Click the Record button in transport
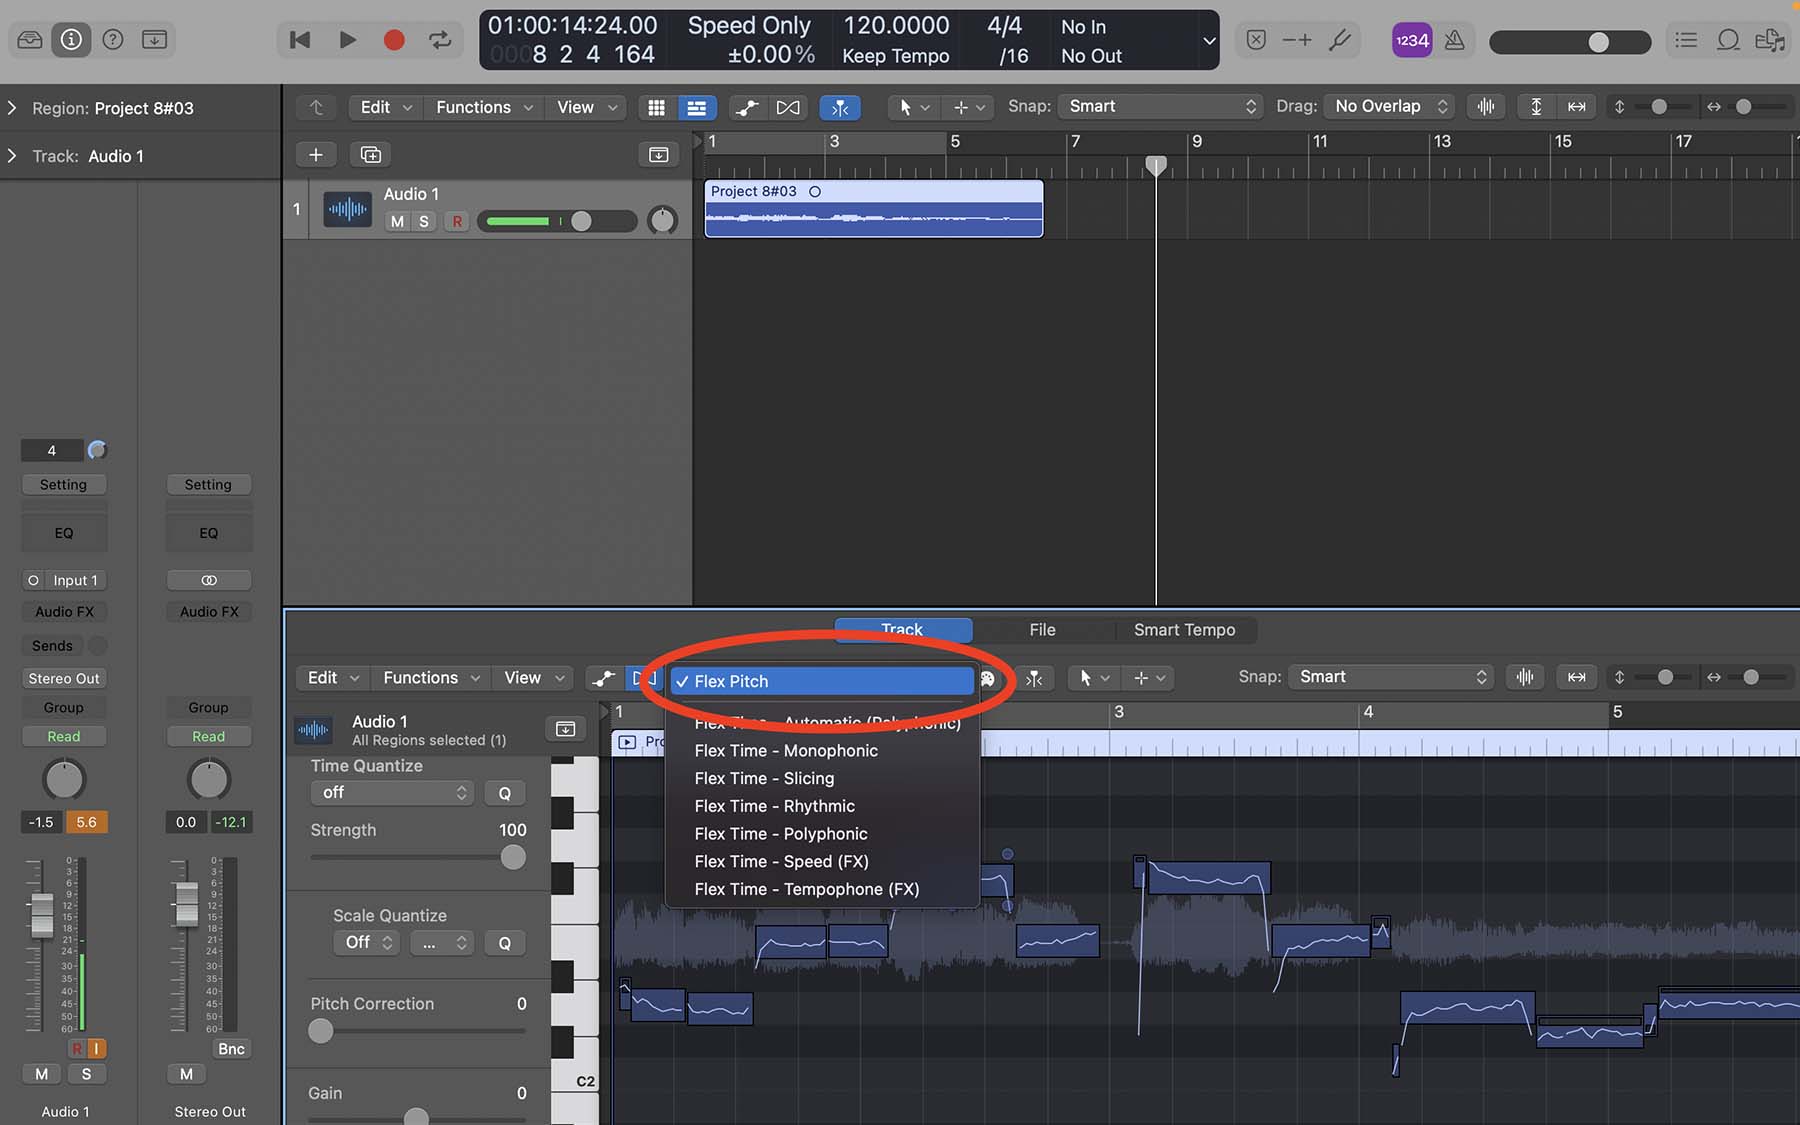 [x=394, y=40]
